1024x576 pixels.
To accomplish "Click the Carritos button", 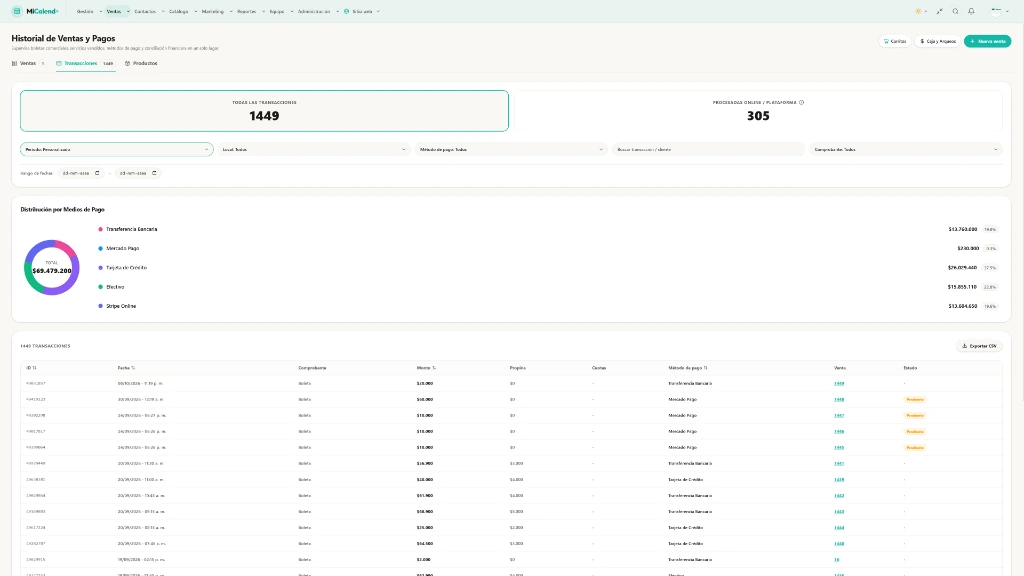I will tap(895, 41).
